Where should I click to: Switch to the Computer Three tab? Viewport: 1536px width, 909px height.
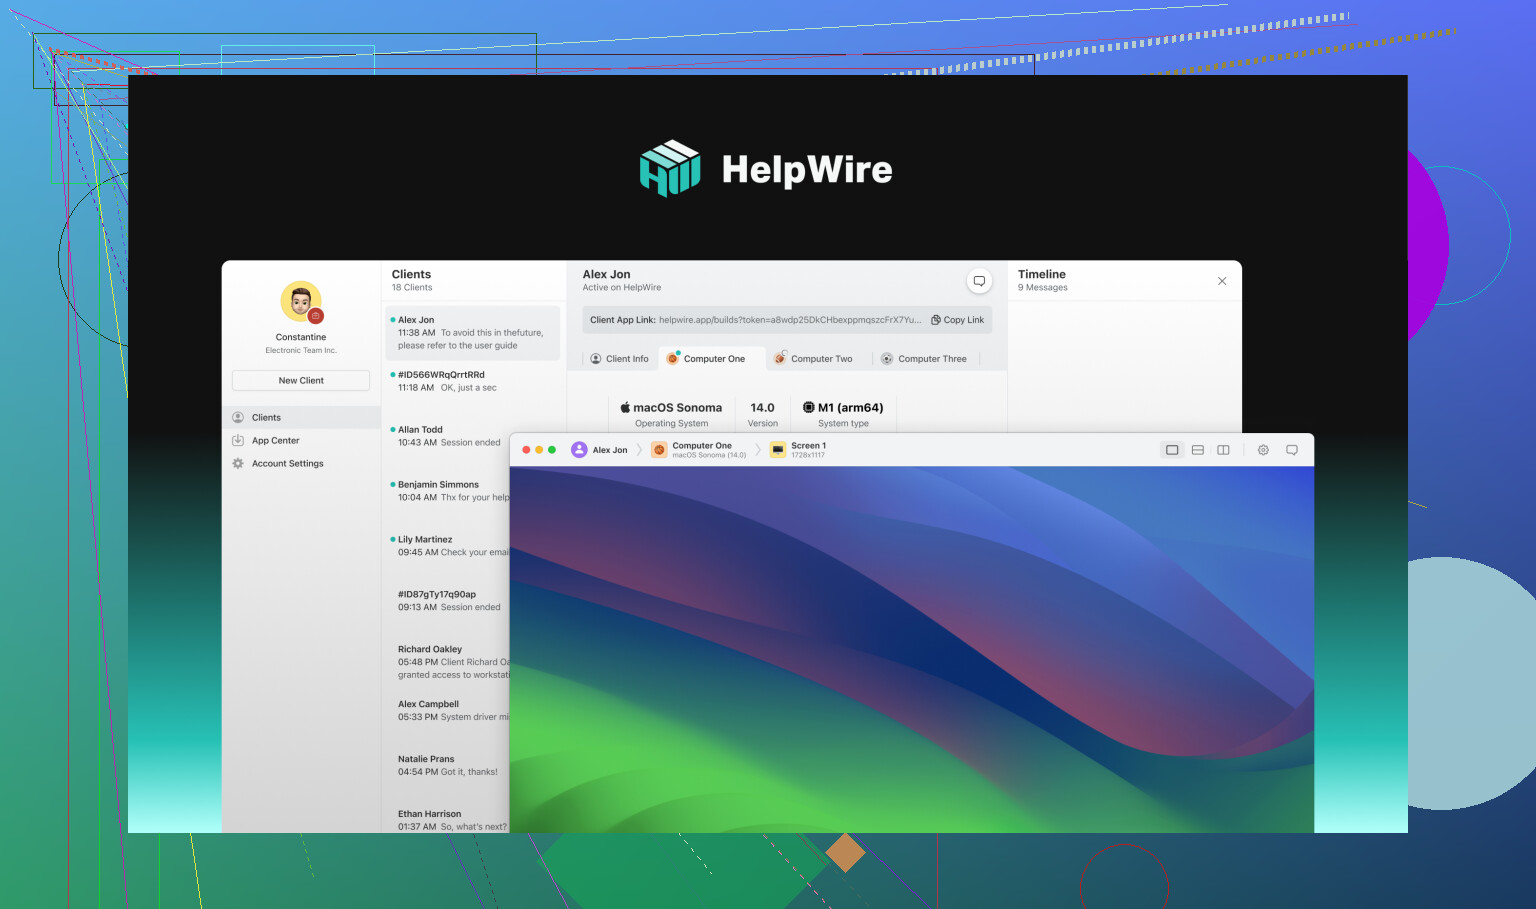click(924, 359)
